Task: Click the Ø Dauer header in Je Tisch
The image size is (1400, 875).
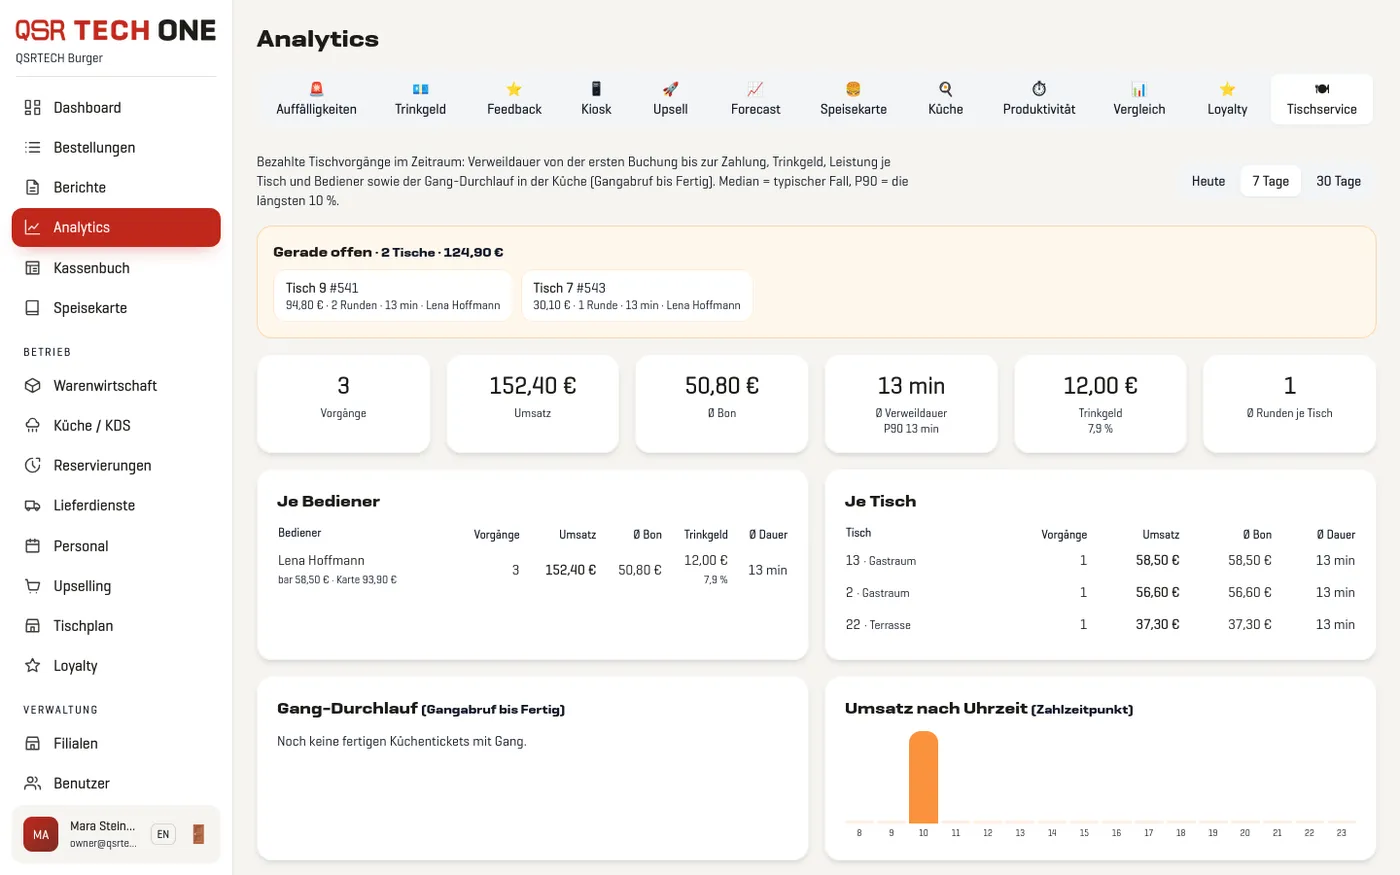Action: coord(1335,534)
